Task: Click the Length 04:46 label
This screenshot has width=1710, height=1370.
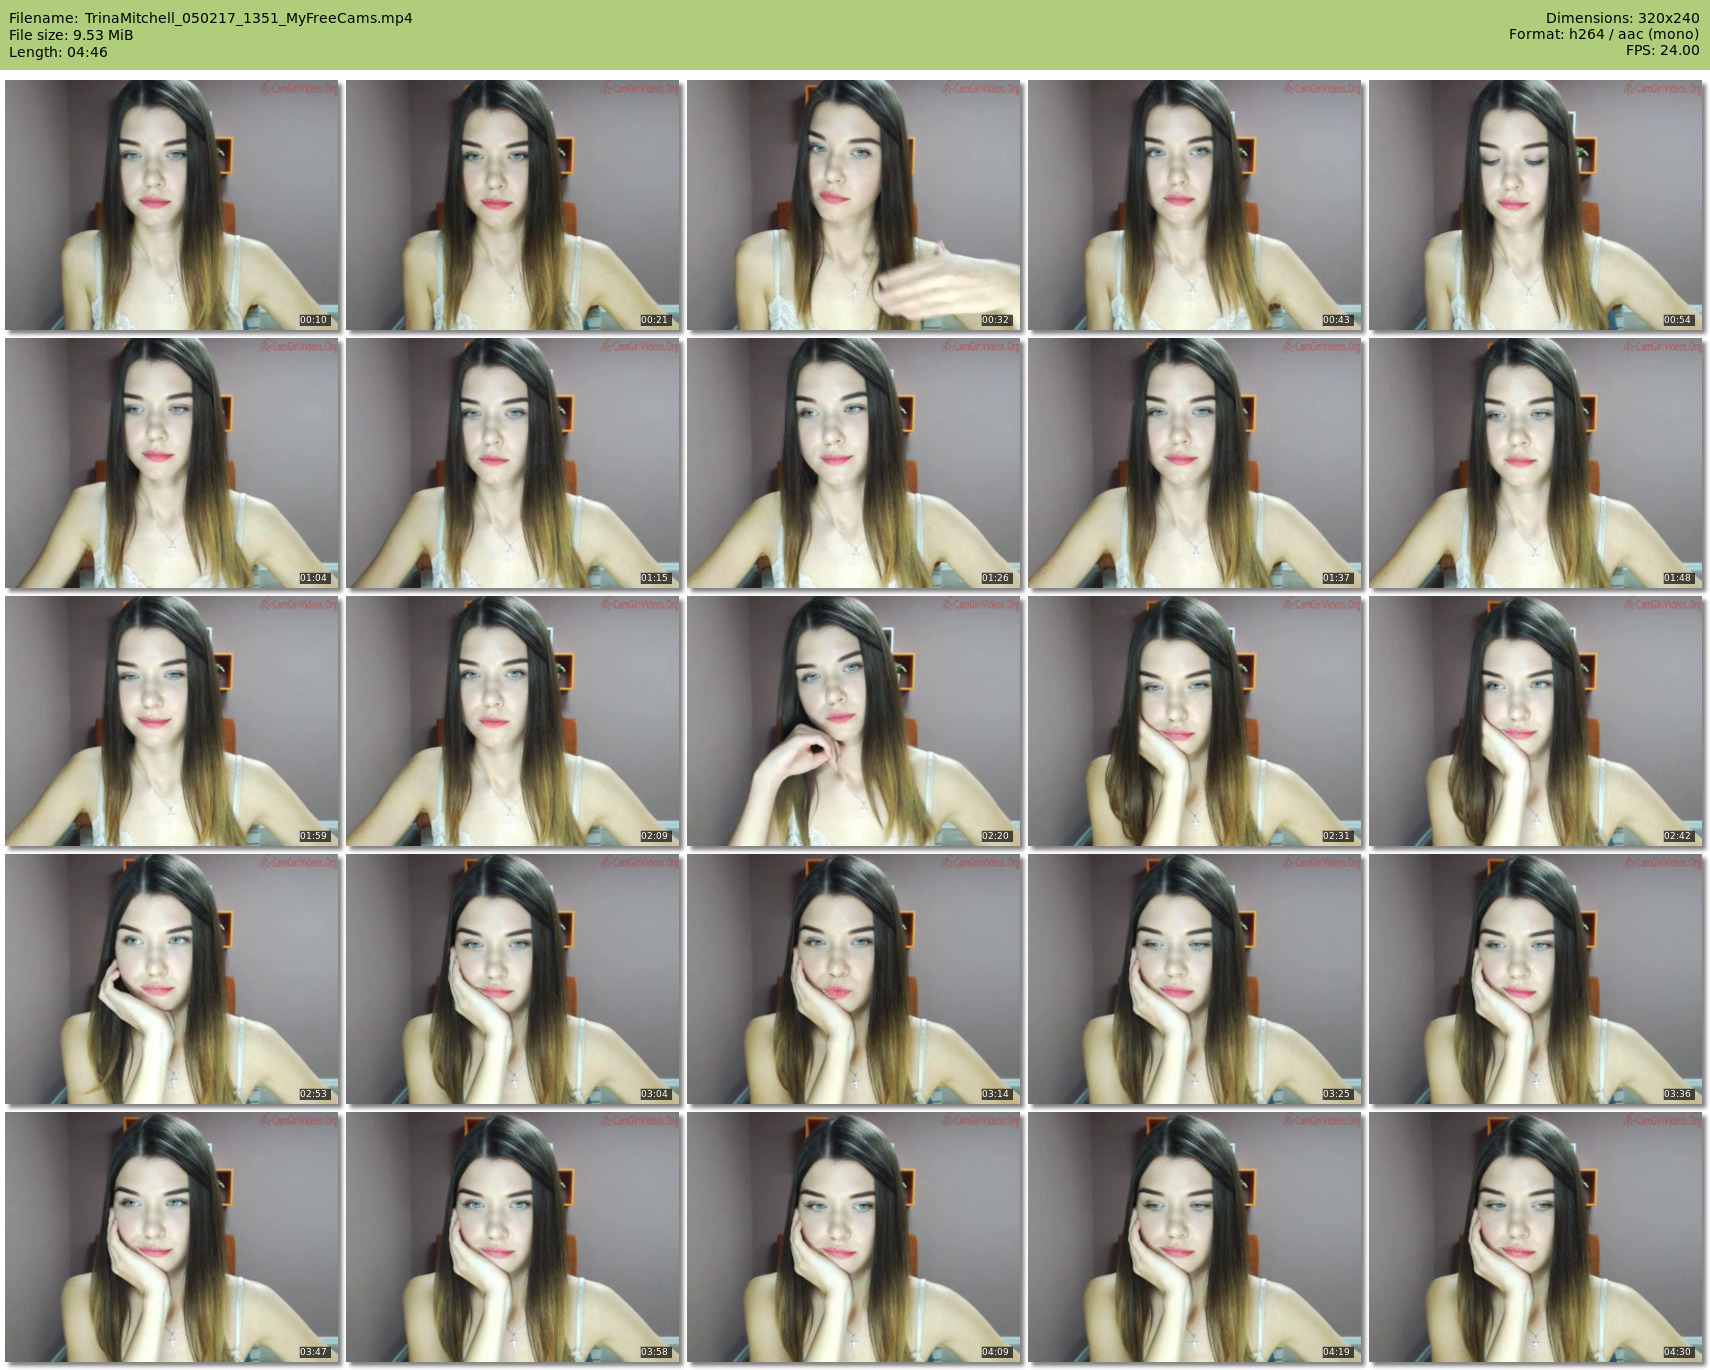Action: click(58, 52)
